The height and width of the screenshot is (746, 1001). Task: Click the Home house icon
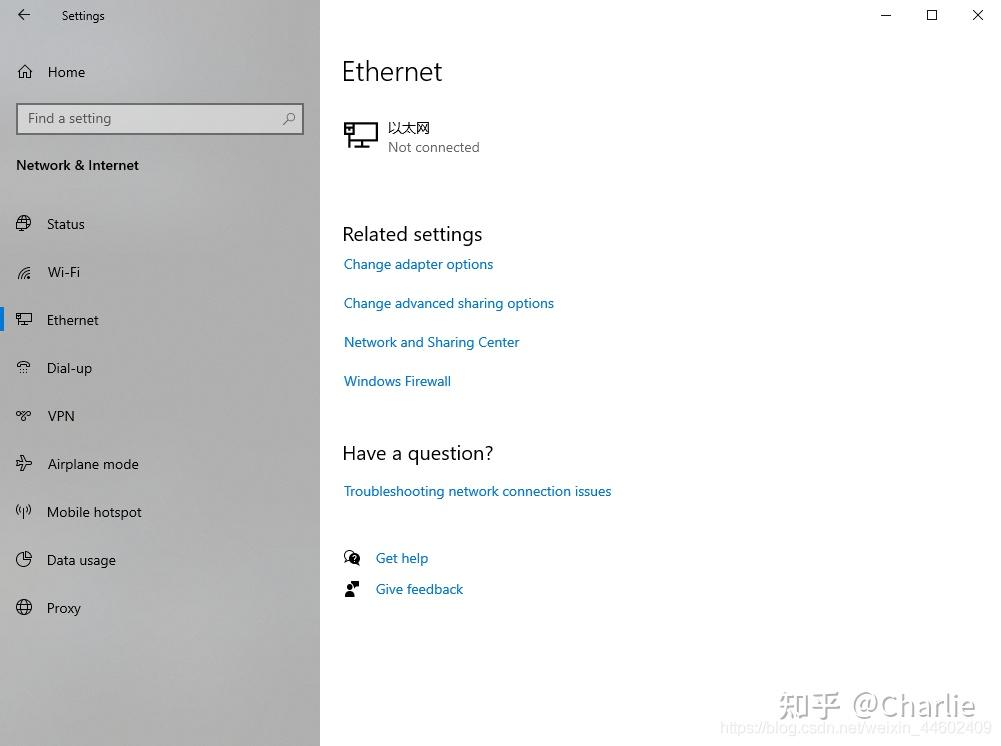[24, 72]
